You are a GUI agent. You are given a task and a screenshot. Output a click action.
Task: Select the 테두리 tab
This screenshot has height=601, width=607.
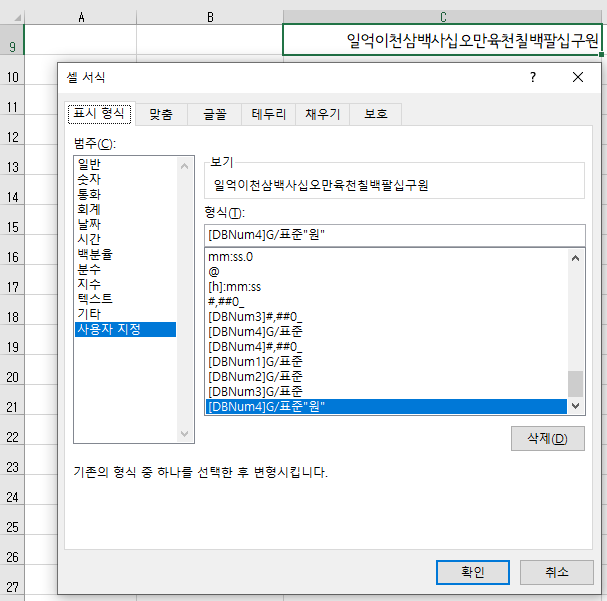tap(269, 114)
